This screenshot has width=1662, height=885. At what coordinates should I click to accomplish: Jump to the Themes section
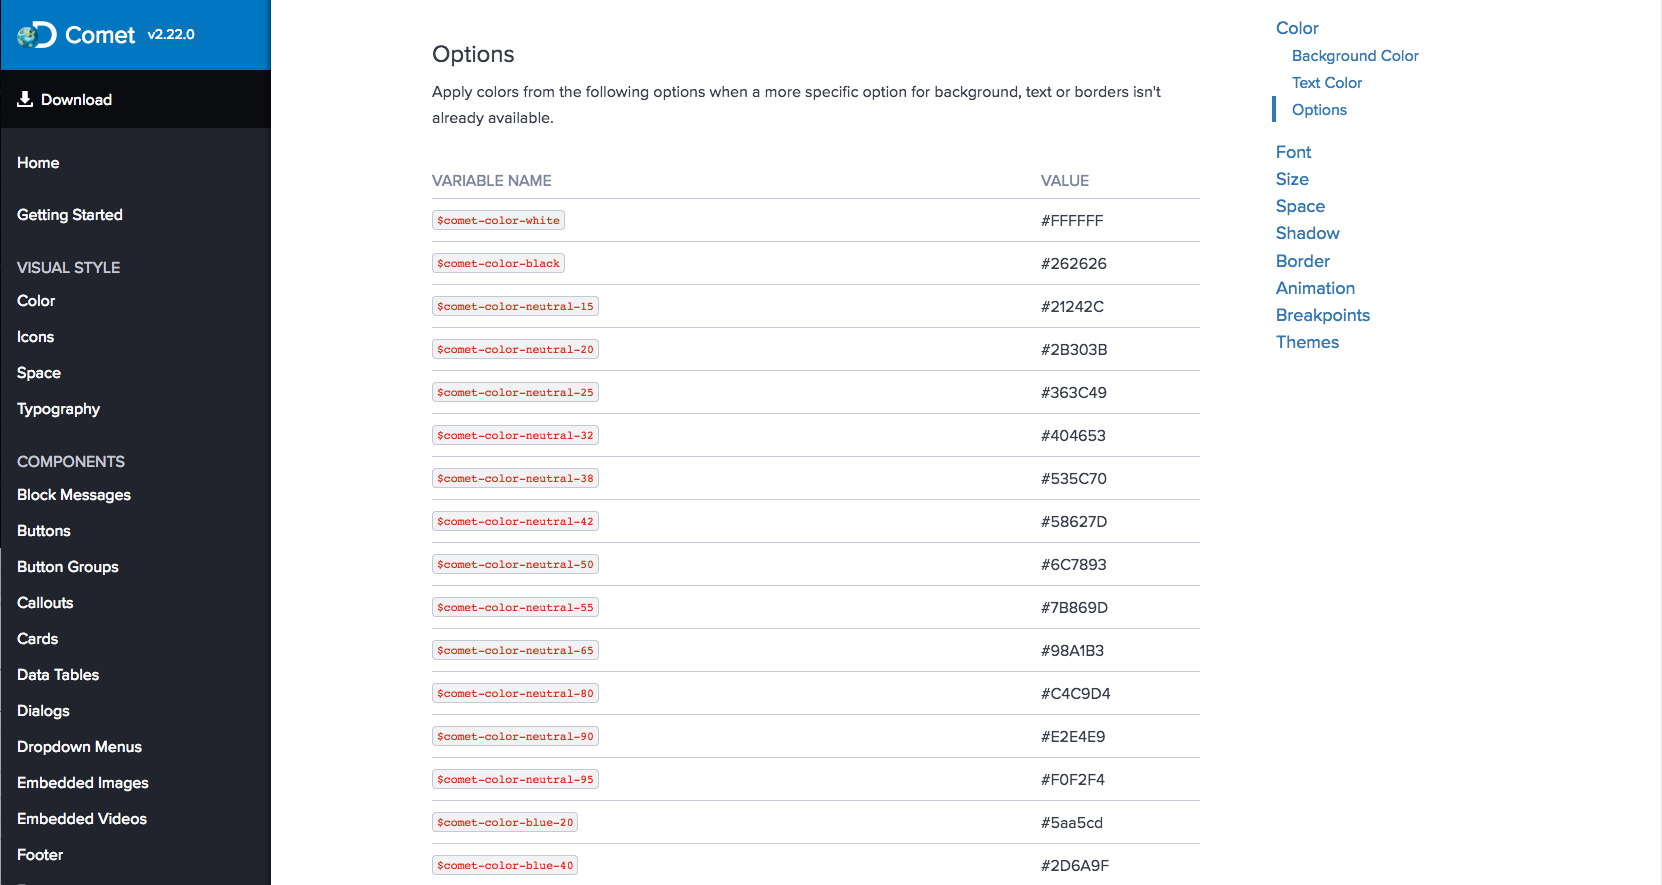click(x=1307, y=342)
